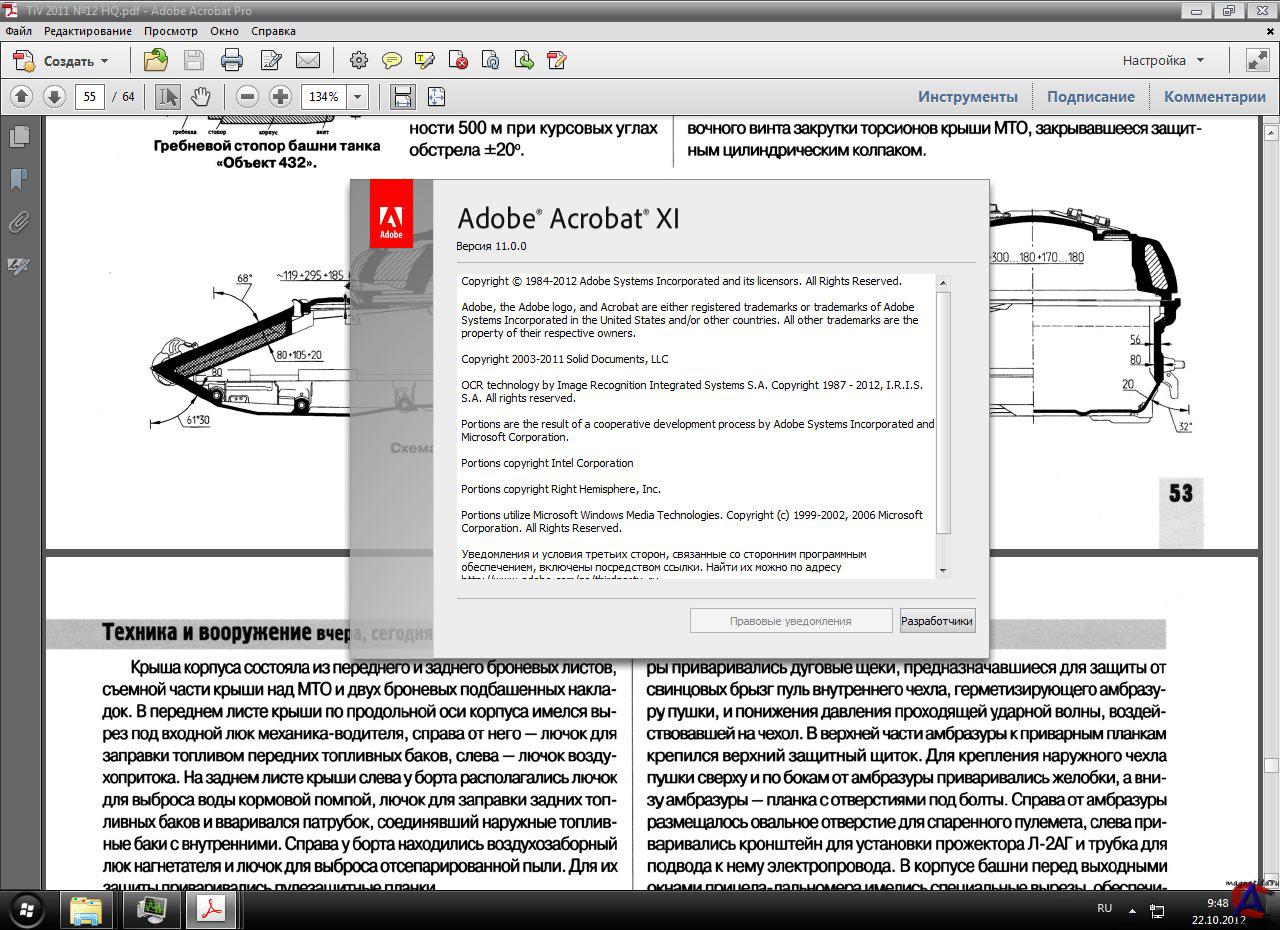Click the Send by email envelope icon
1280x930 pixels.
tap(308, 60)
